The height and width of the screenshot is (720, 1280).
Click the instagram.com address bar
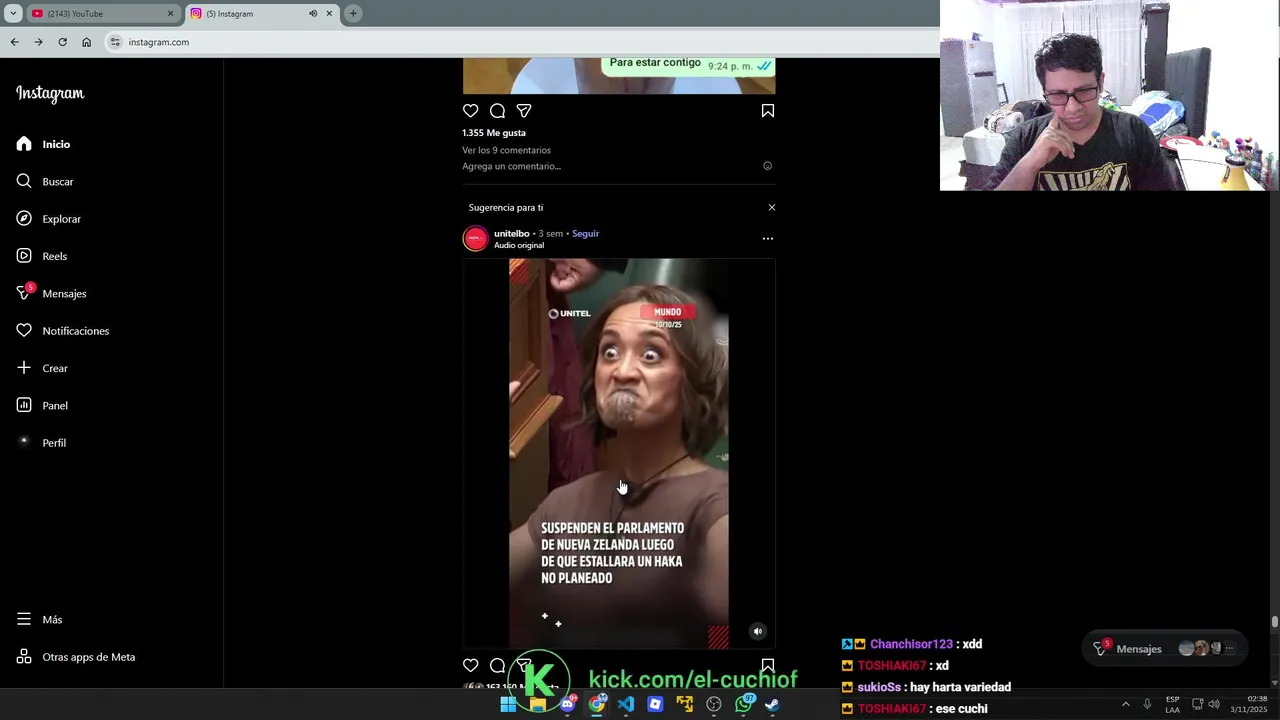pyautogui.click(x=520, y=42)
